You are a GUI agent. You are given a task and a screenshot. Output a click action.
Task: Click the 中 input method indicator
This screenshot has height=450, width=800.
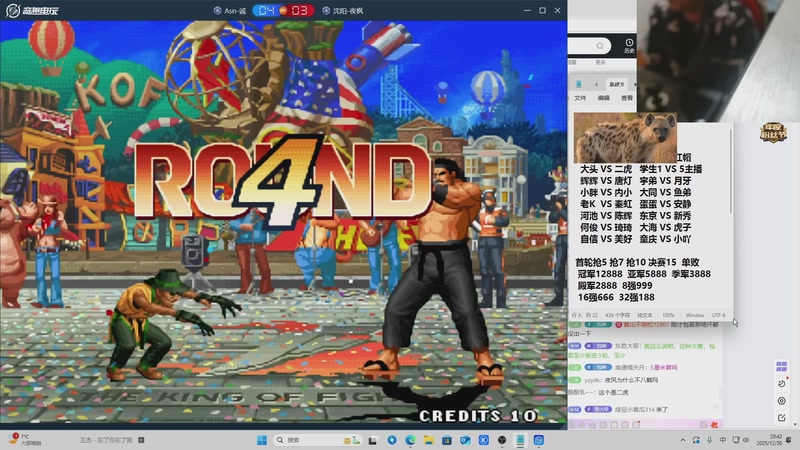[722, 440]
